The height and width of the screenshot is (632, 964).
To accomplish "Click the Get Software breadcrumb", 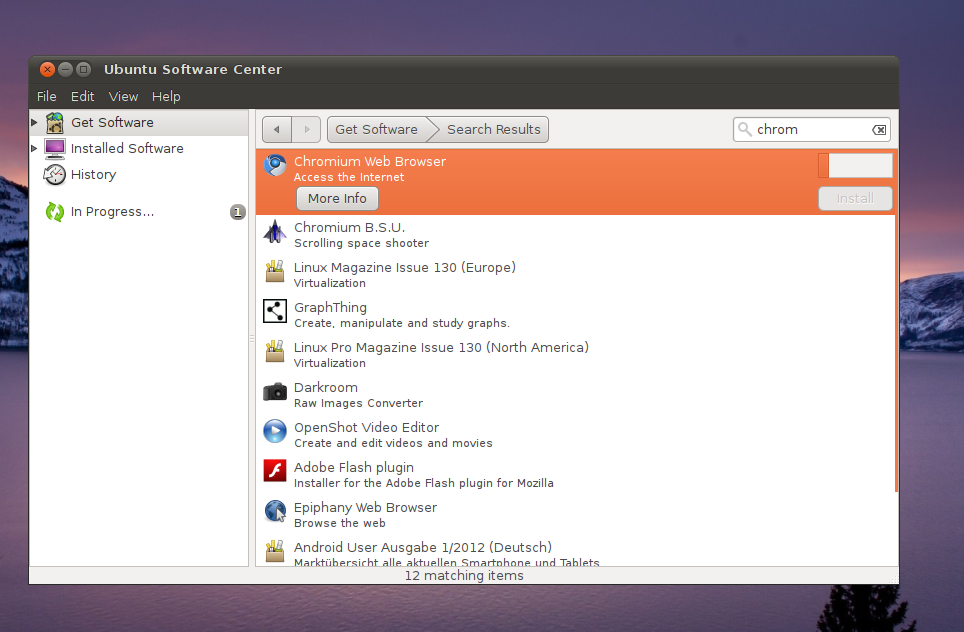I will [x=376, y=130].
